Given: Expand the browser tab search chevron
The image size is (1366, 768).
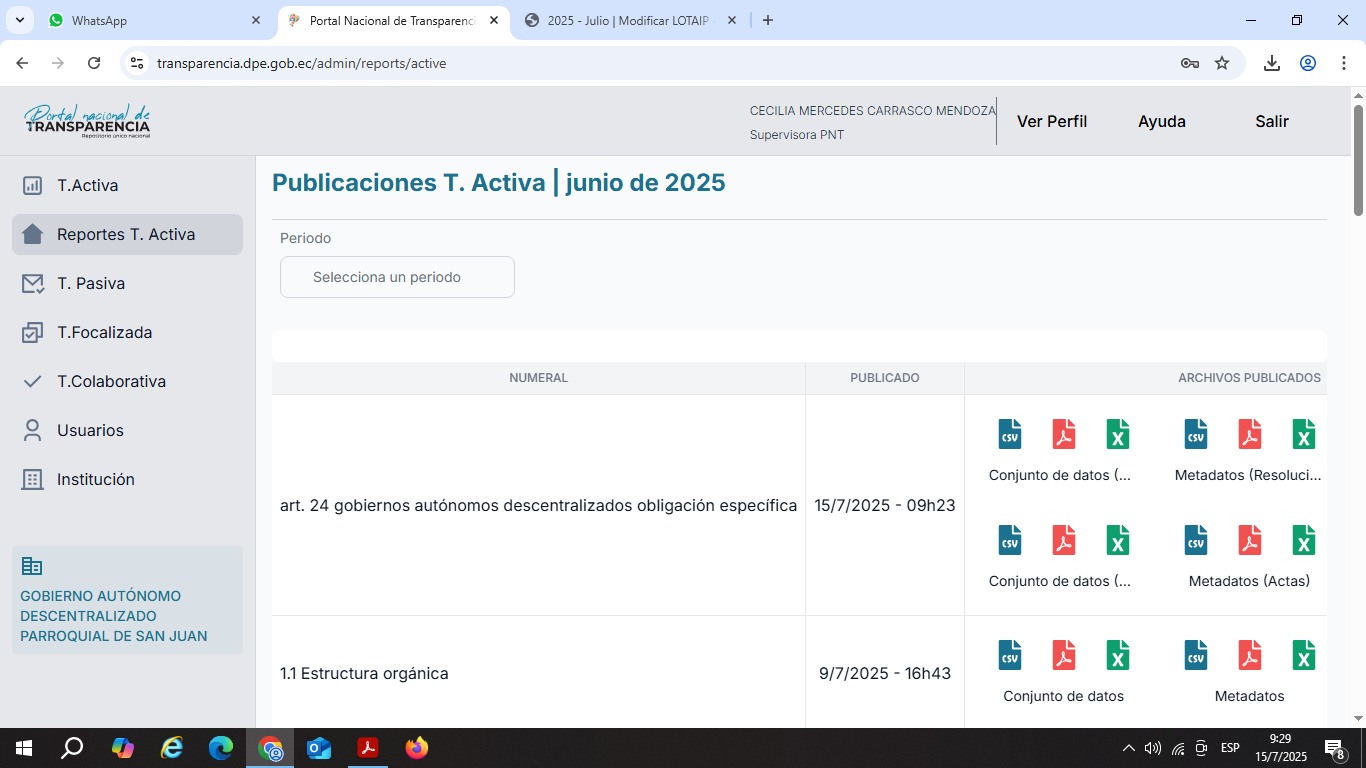Looking at the screenshot, I should coord(19,20).
